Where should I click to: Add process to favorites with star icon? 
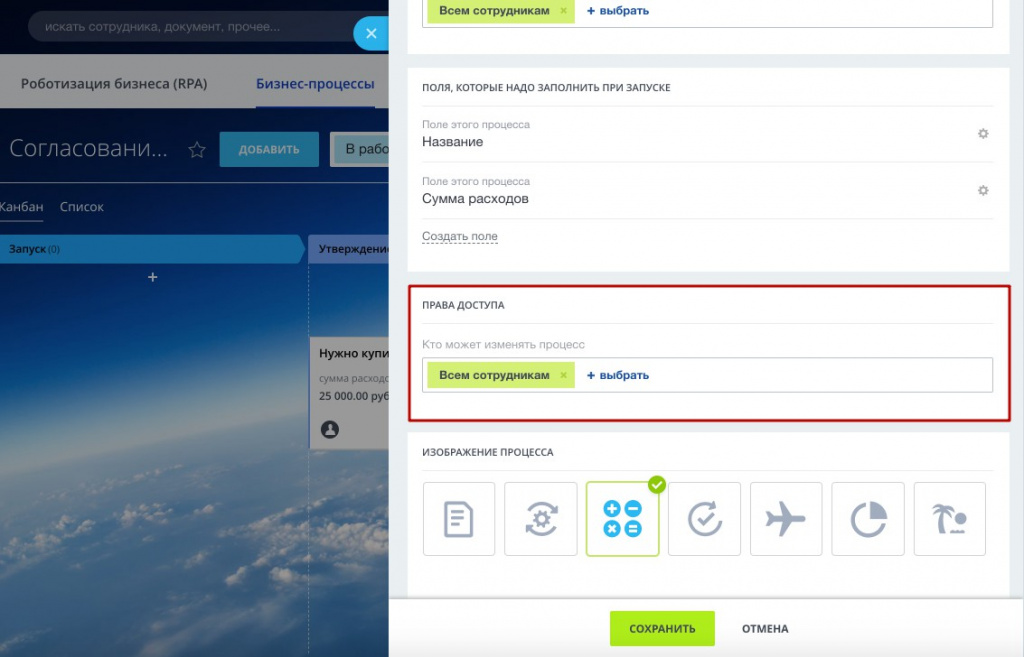[197, 150]
